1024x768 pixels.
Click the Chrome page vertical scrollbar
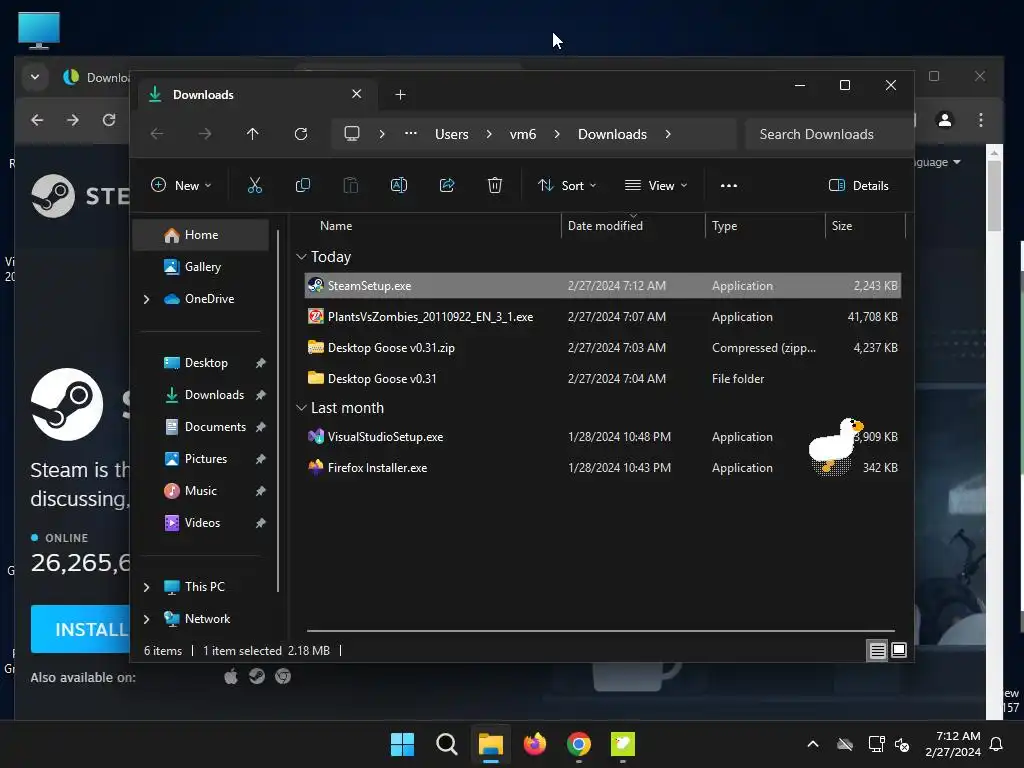pyautogui.click(x=994, y=195)
